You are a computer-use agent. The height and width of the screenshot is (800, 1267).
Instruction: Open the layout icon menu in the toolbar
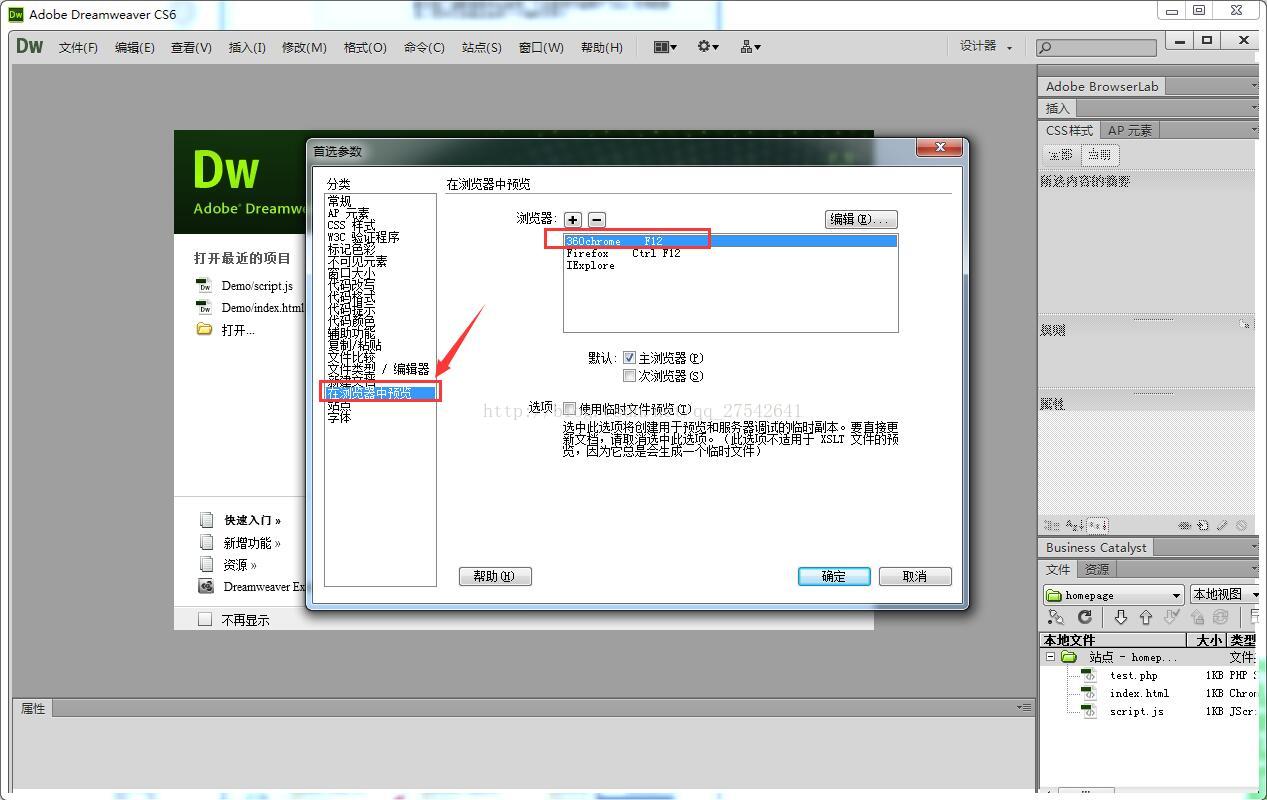pyautogui.click(x=665, y=47)
